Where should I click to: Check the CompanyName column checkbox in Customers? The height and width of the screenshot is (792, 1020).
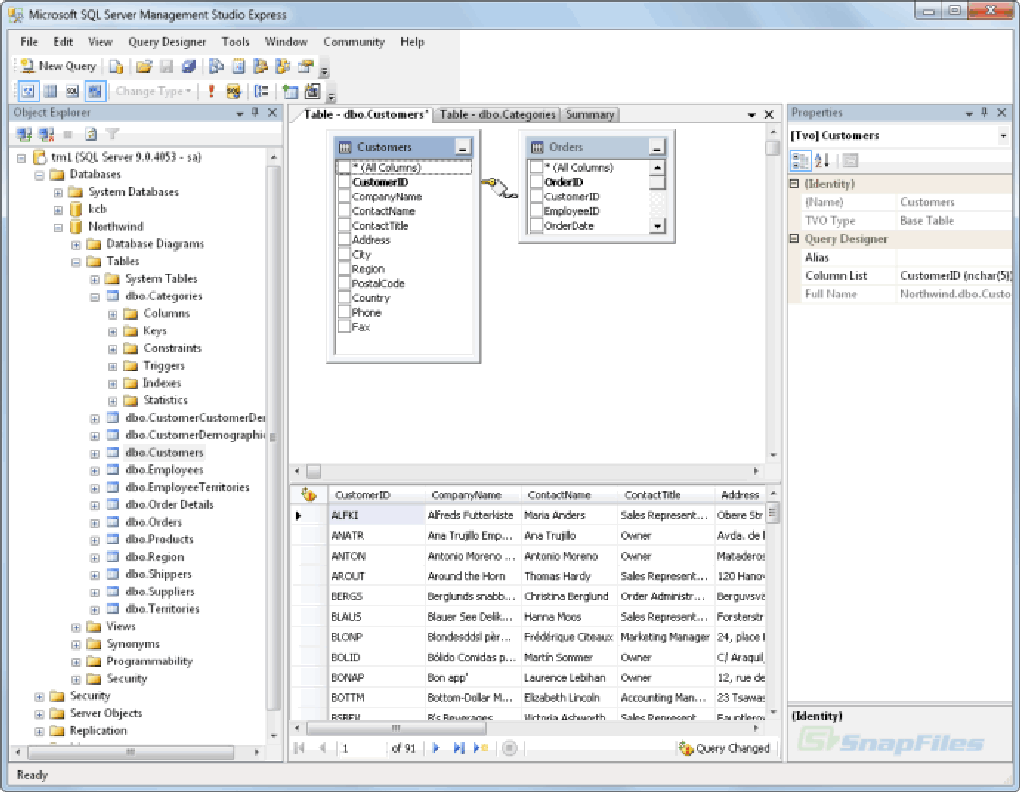click(x=344, y=197)
